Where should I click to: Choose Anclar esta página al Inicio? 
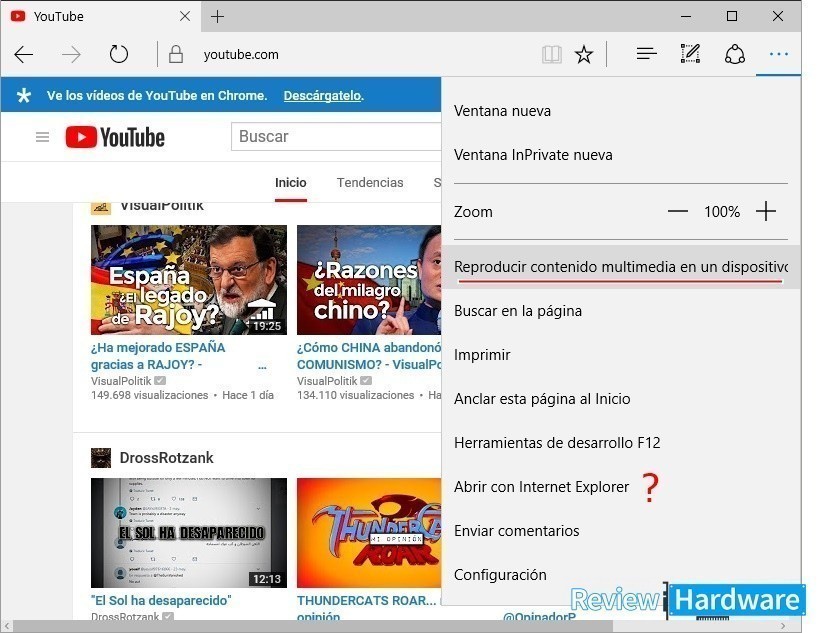point(621,398)
